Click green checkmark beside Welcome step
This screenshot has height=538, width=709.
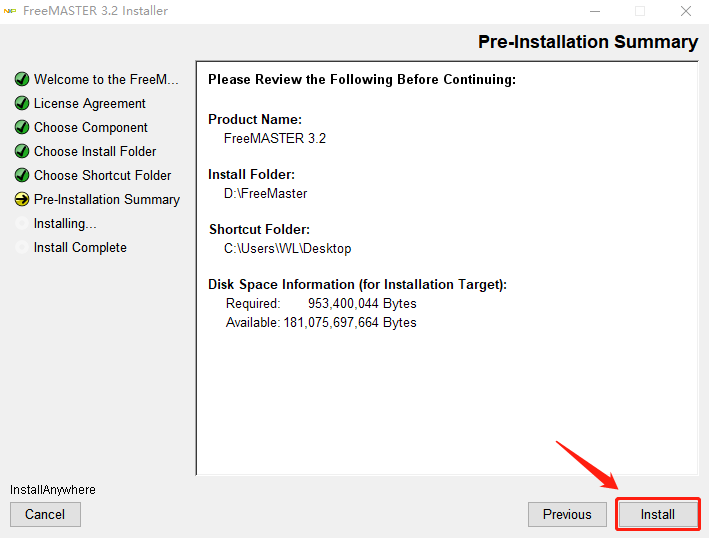tap(22, 79)
